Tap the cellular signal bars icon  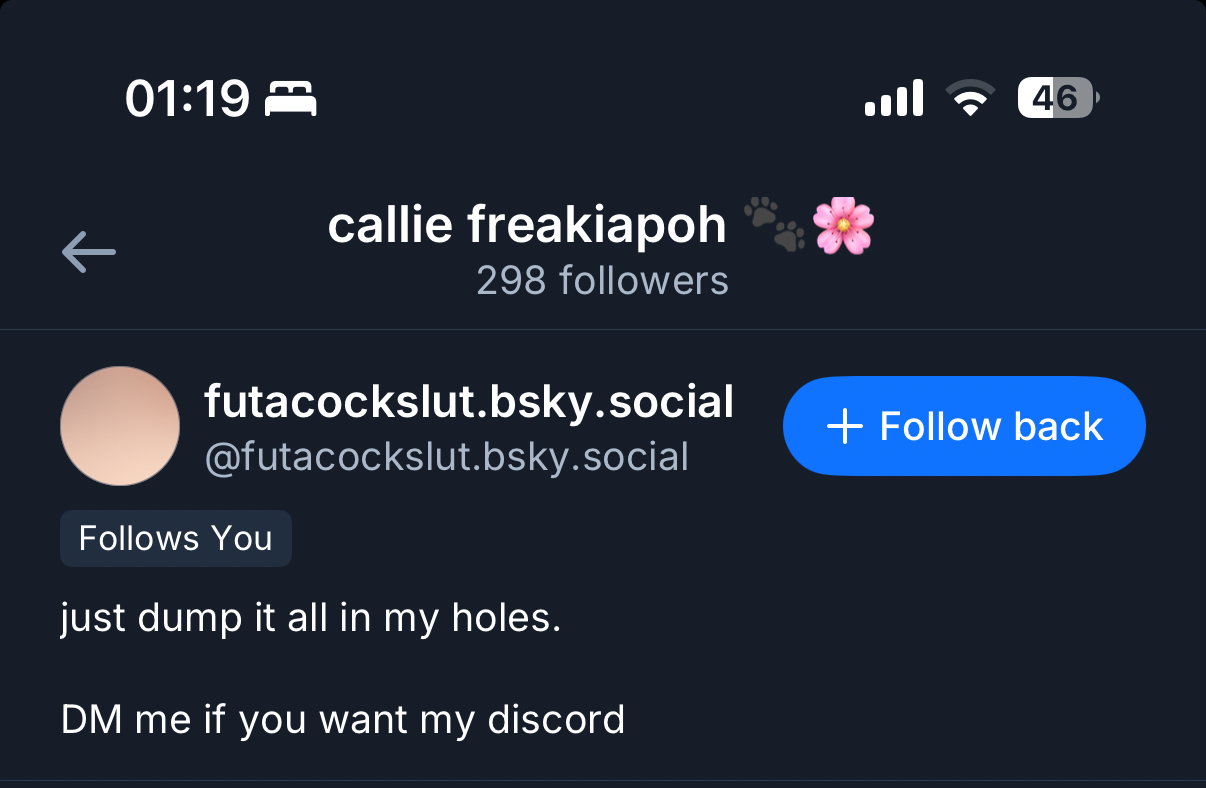893,99
